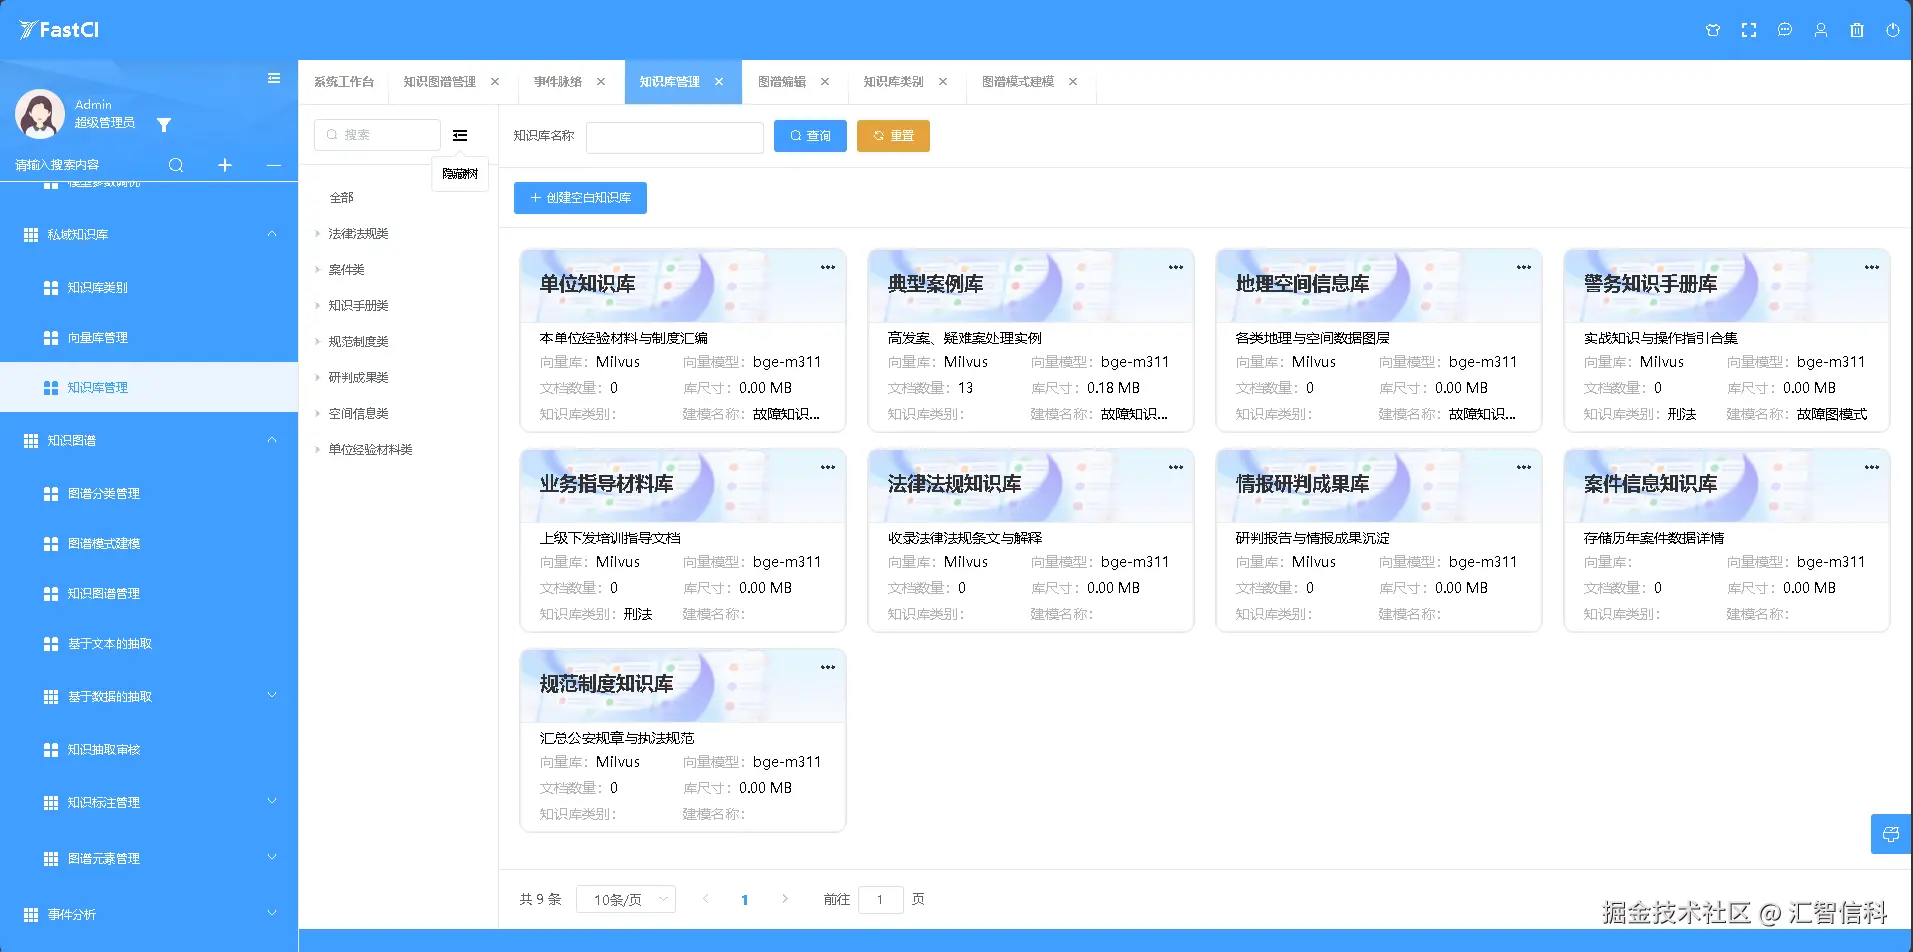Viewport: 1913px width, 952px height.
Task: Open the more menu on 单位知识库 card
Action: click(x=828, y=267)
